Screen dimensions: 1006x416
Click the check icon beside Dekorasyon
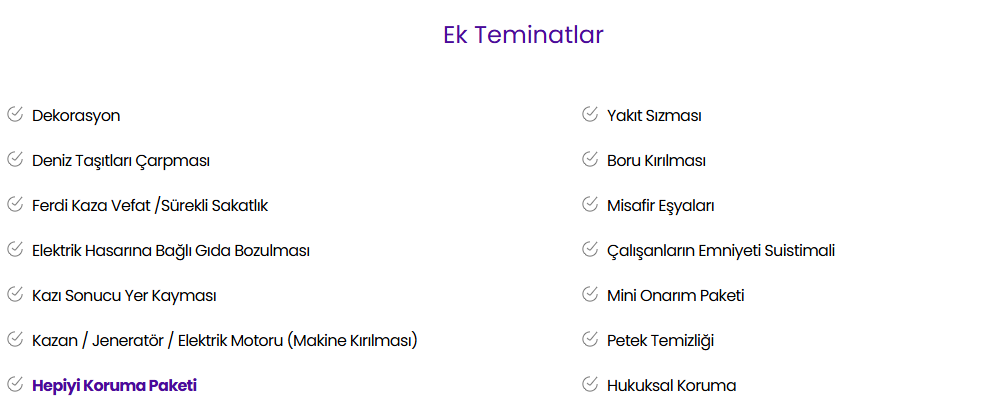point(15,114)
